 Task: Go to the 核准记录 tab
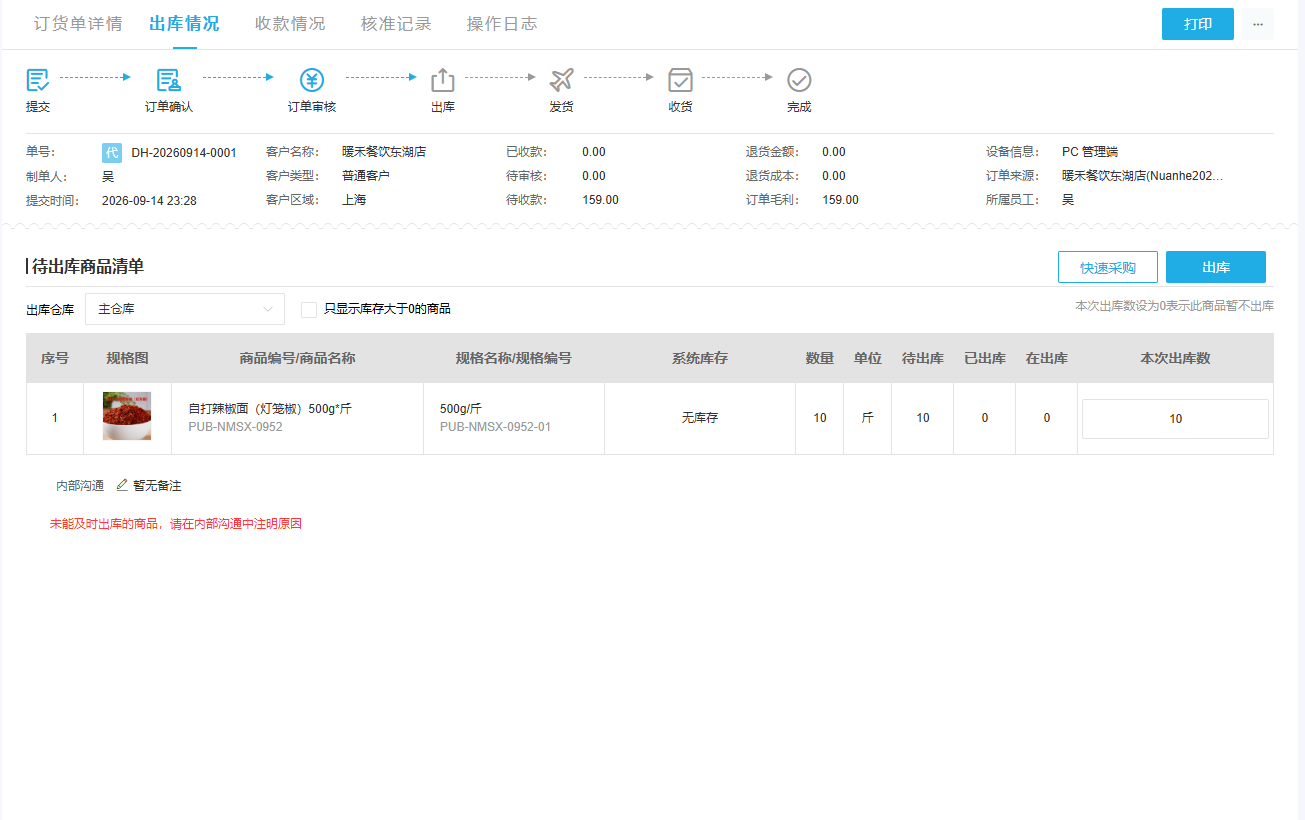click(x=396, y=24)
